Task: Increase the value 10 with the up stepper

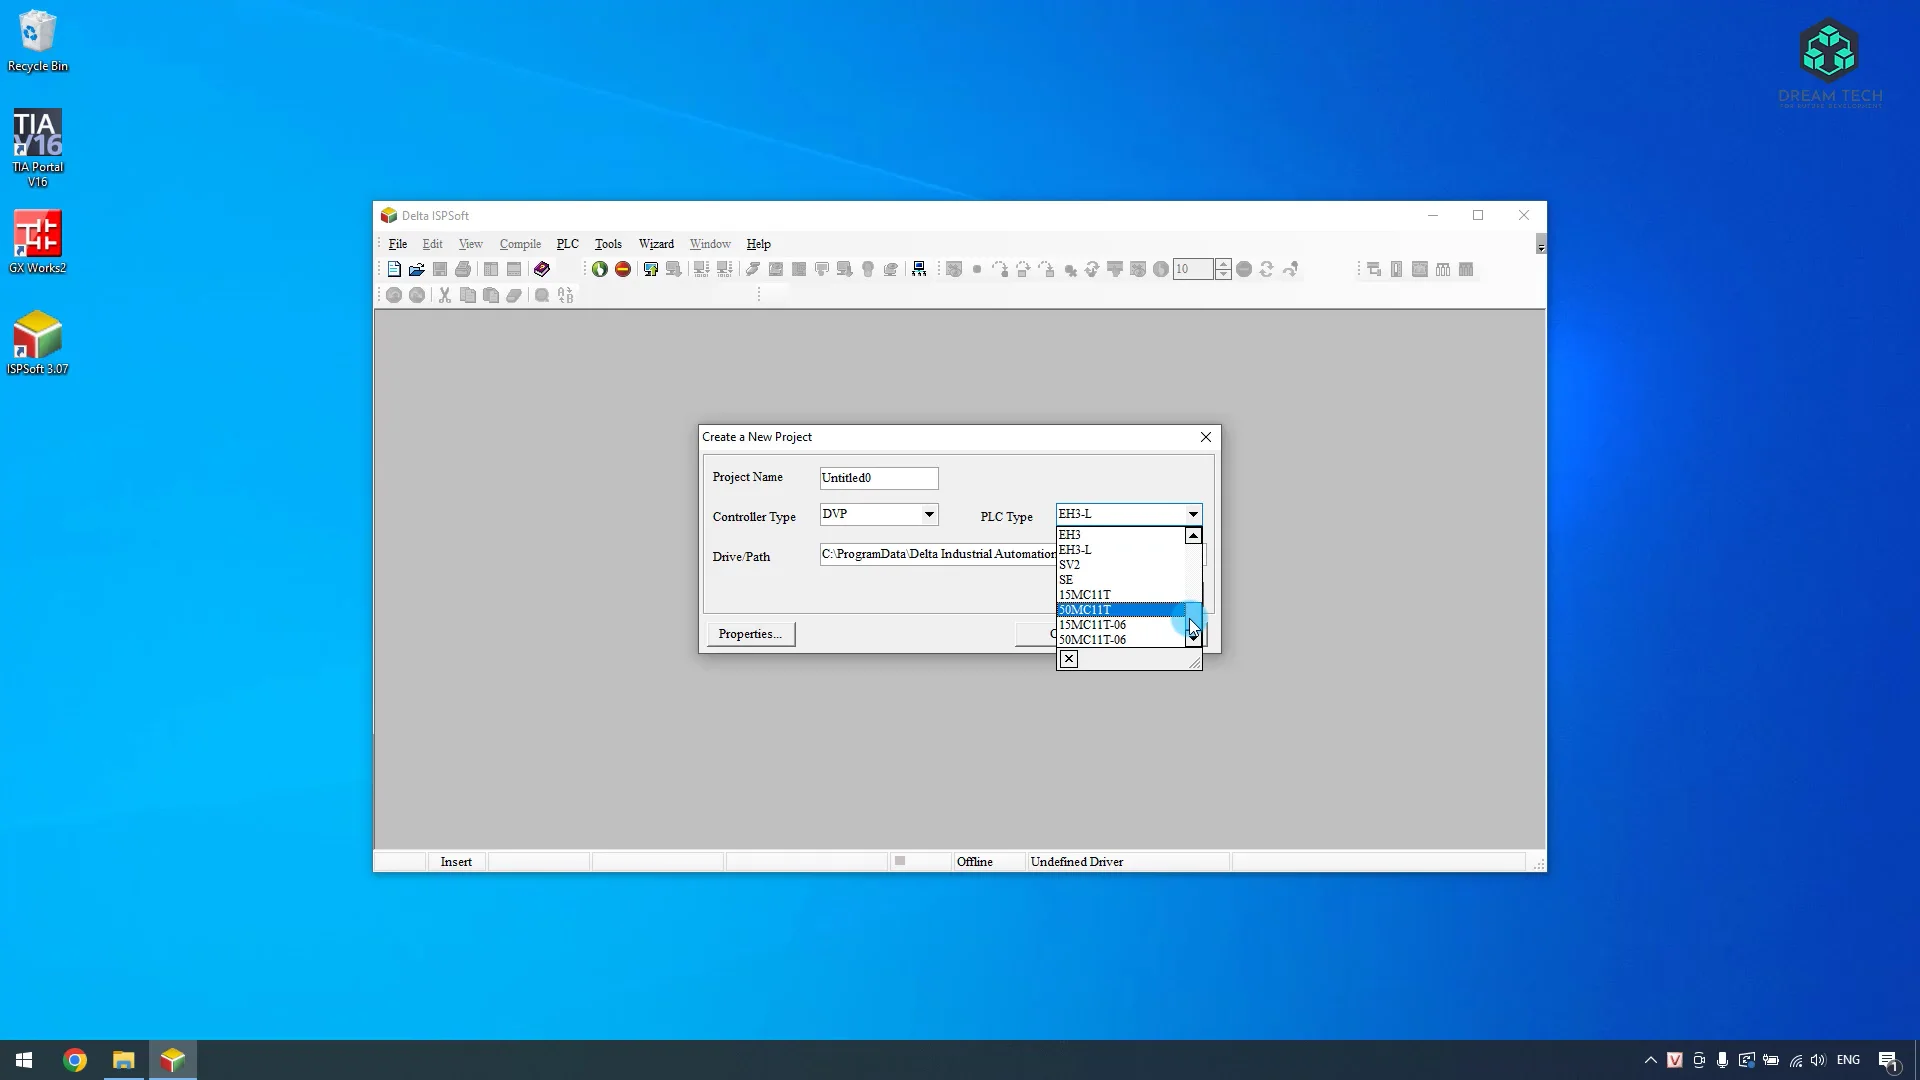Action: point(1222,264)
